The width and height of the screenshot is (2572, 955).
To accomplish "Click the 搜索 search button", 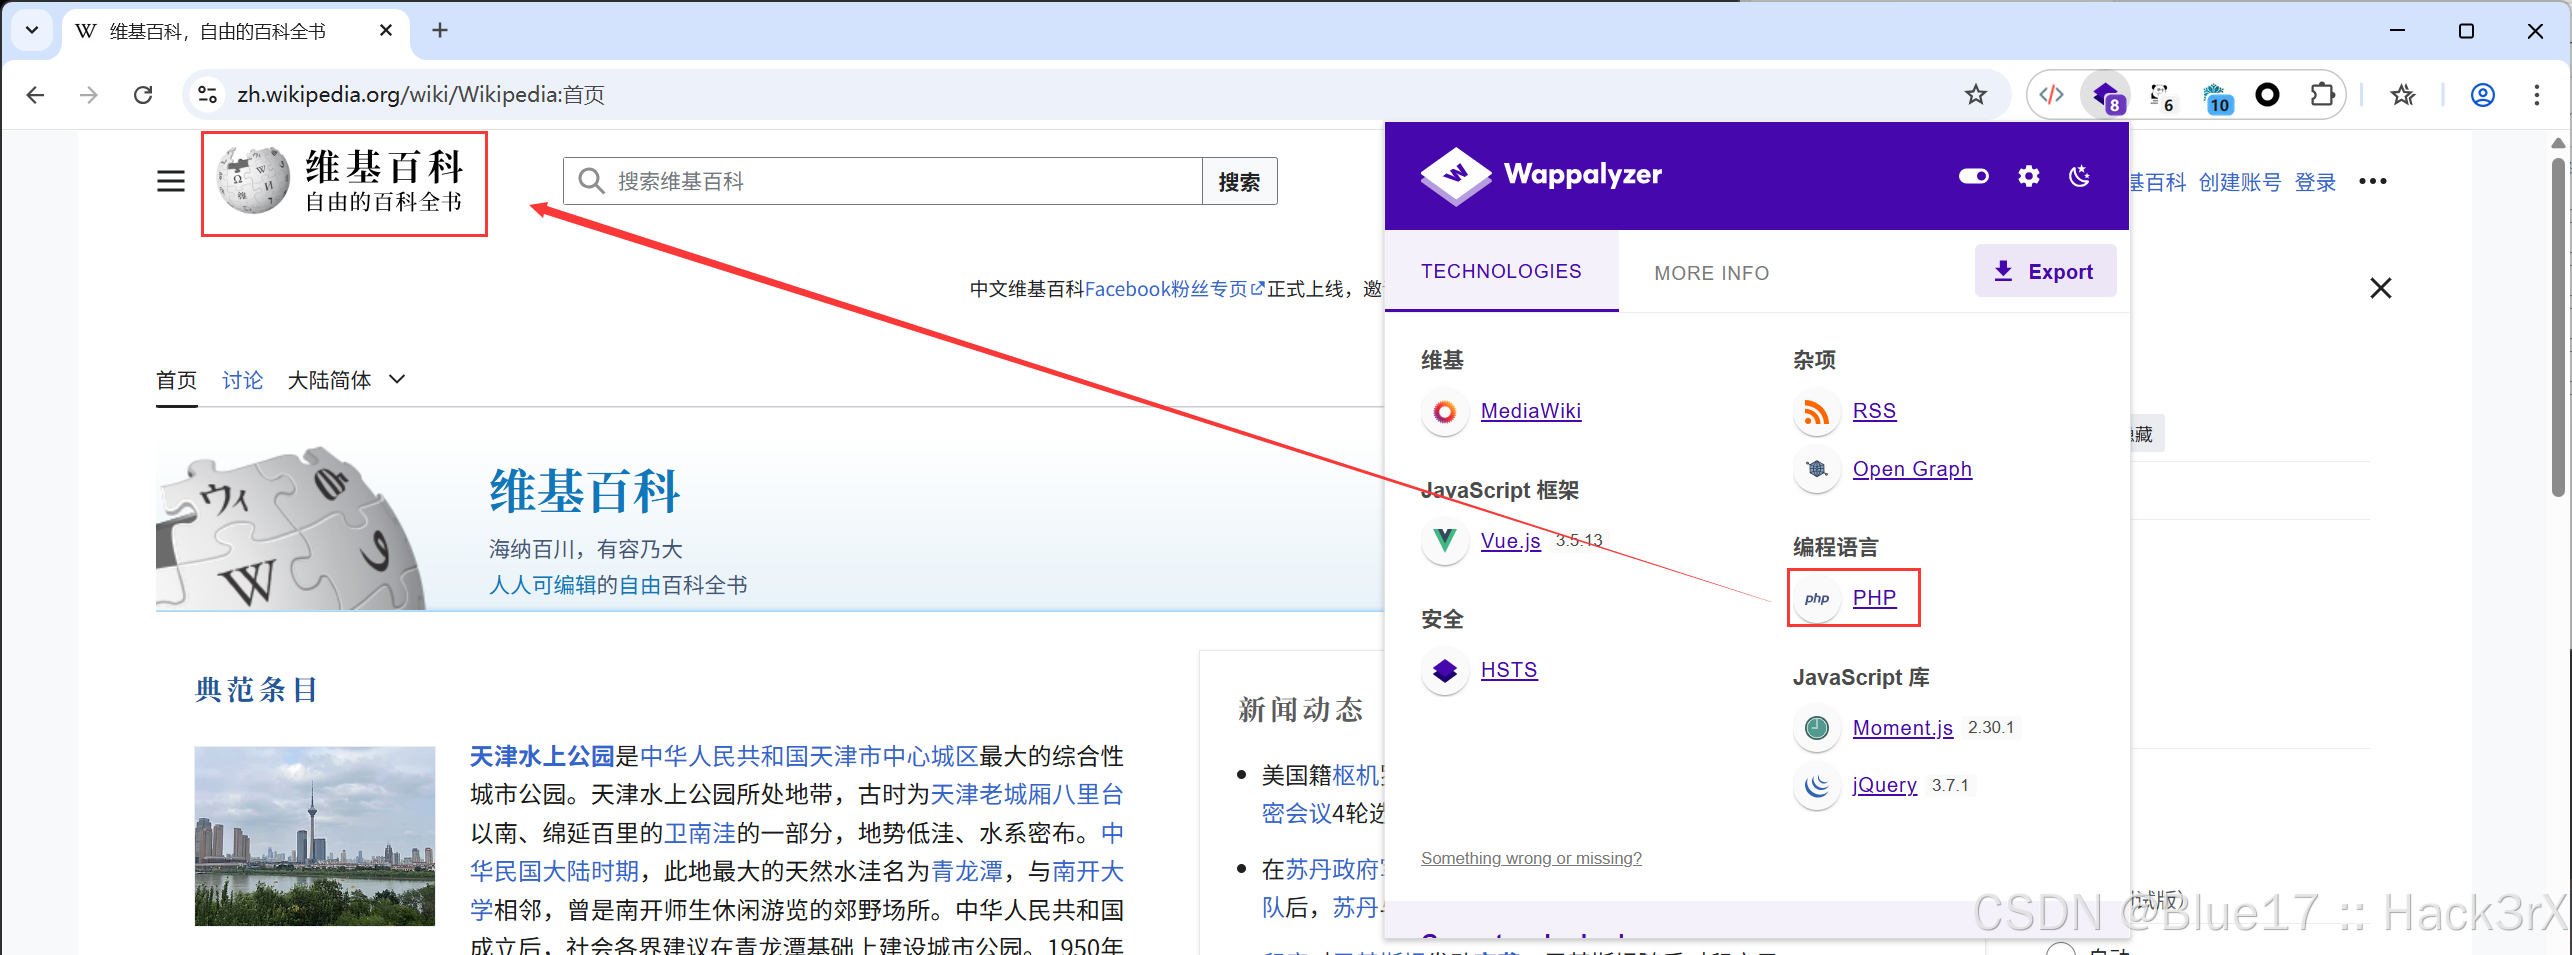I will pyautogui.click(x=1239, y=181).
